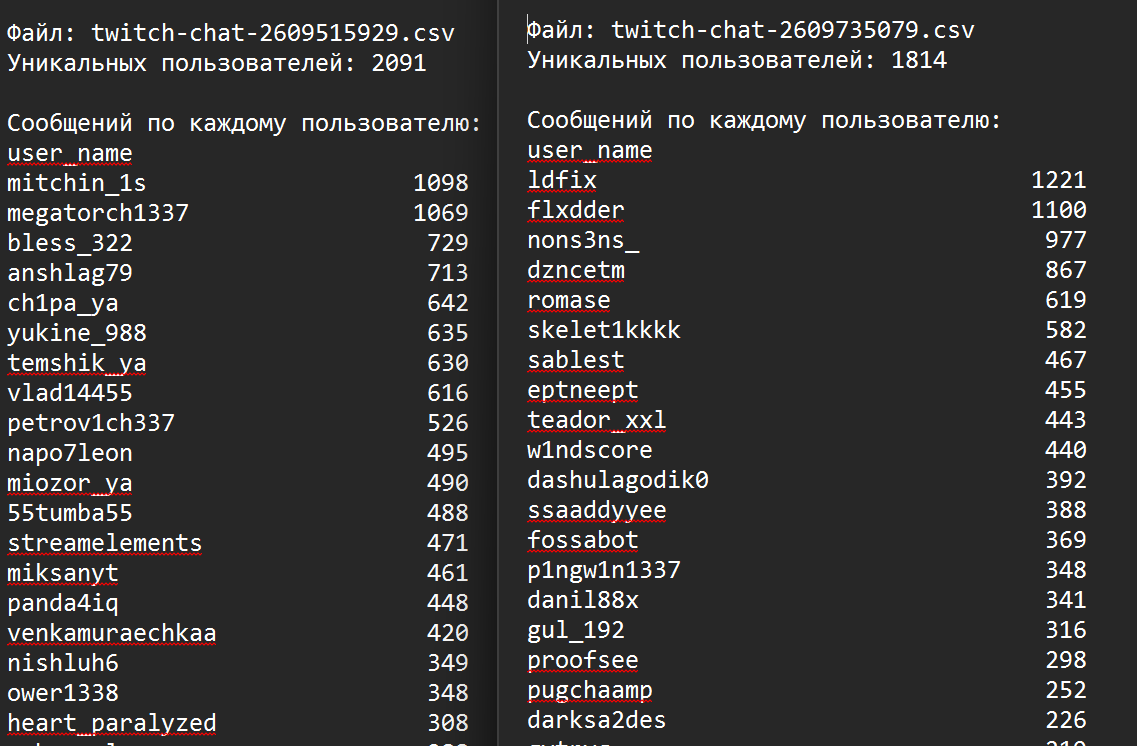
Task: Click the right file name twitch-chat-2609735079.csv
Action: coord(792,31)
